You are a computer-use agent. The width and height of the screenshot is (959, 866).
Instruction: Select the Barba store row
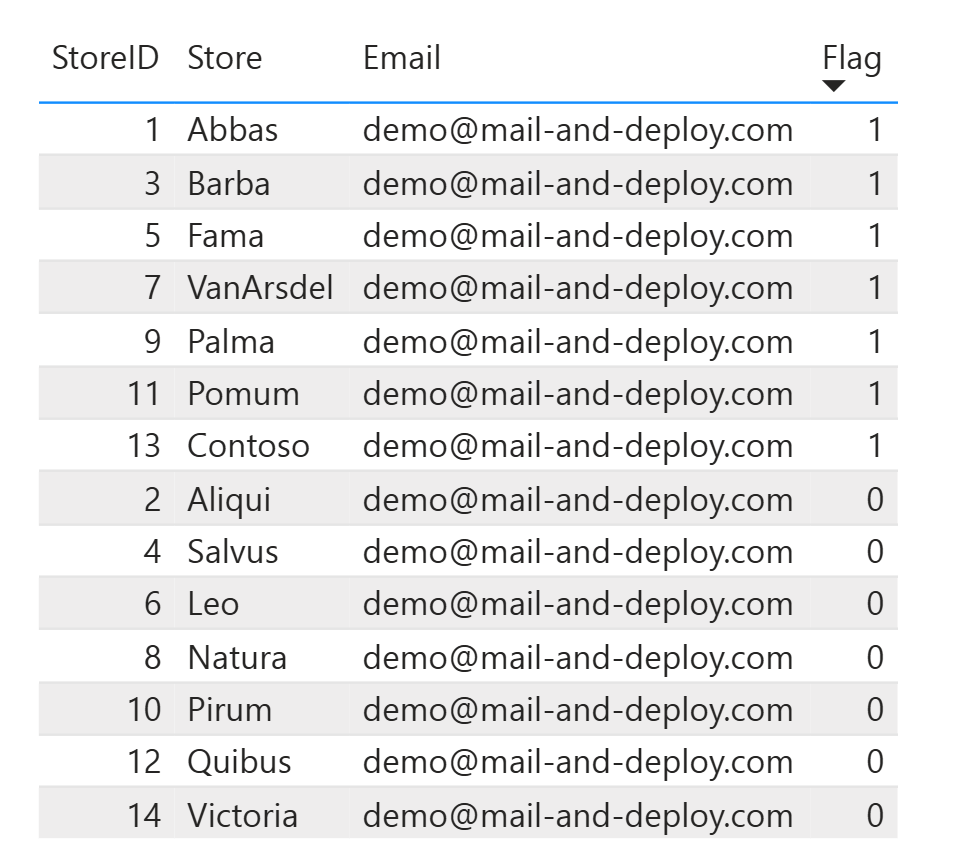coord(228,184)
